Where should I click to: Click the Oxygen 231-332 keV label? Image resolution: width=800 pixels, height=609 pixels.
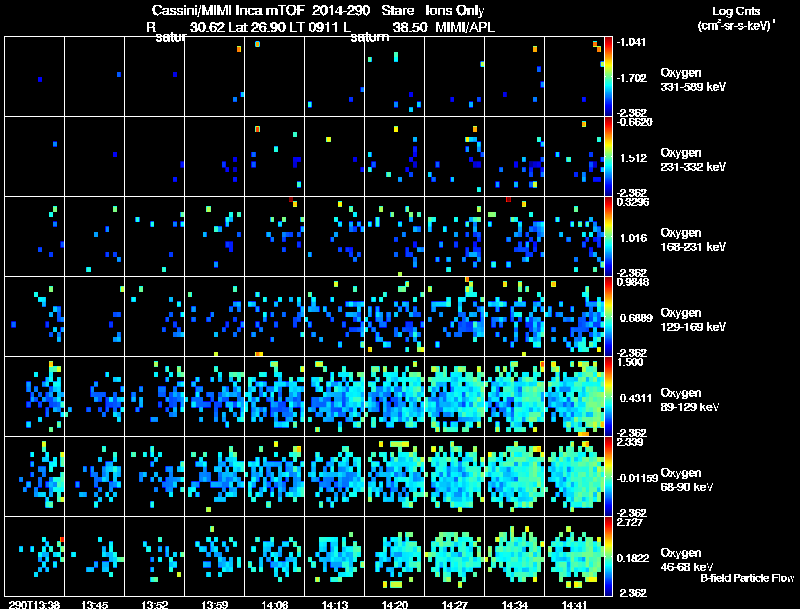(x=693, y=160)
